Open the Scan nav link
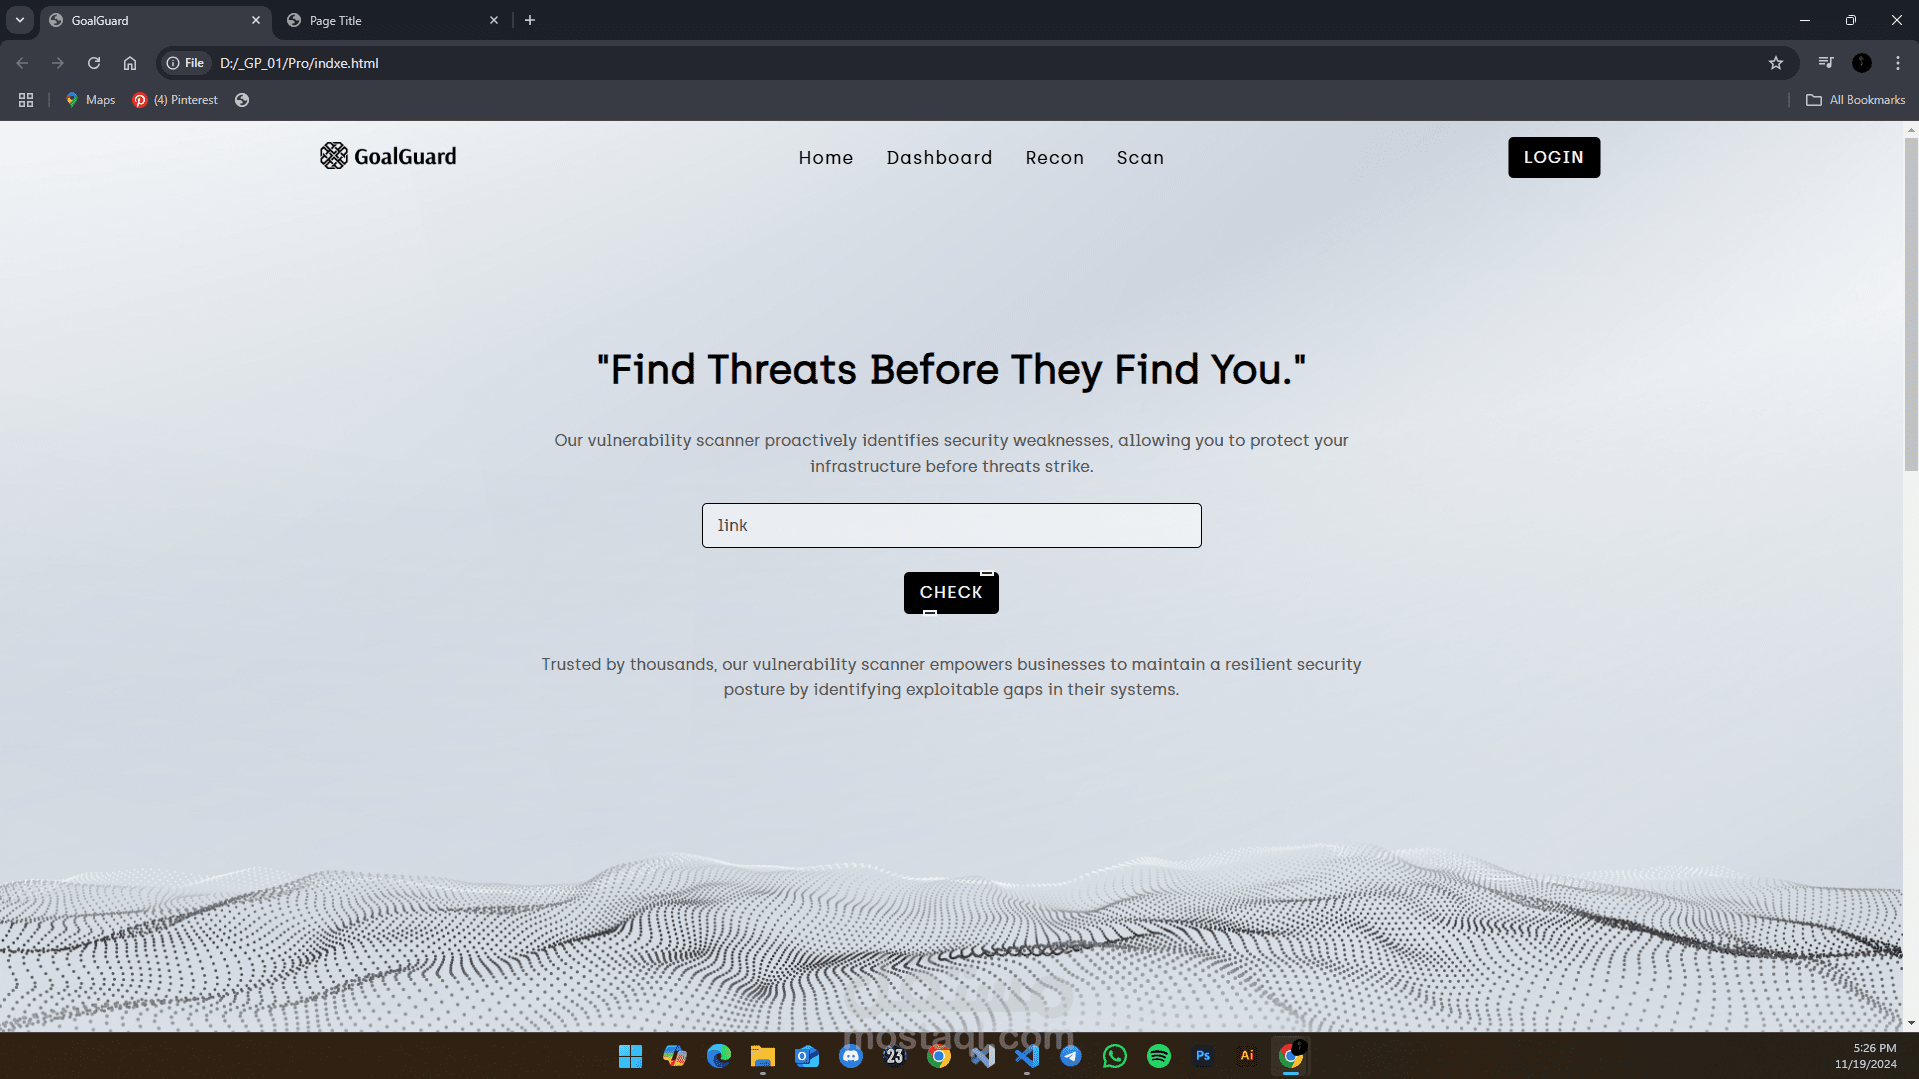Viewport: 1919px width, 1079px height. pyautogui.click(x=1140, y=158)
